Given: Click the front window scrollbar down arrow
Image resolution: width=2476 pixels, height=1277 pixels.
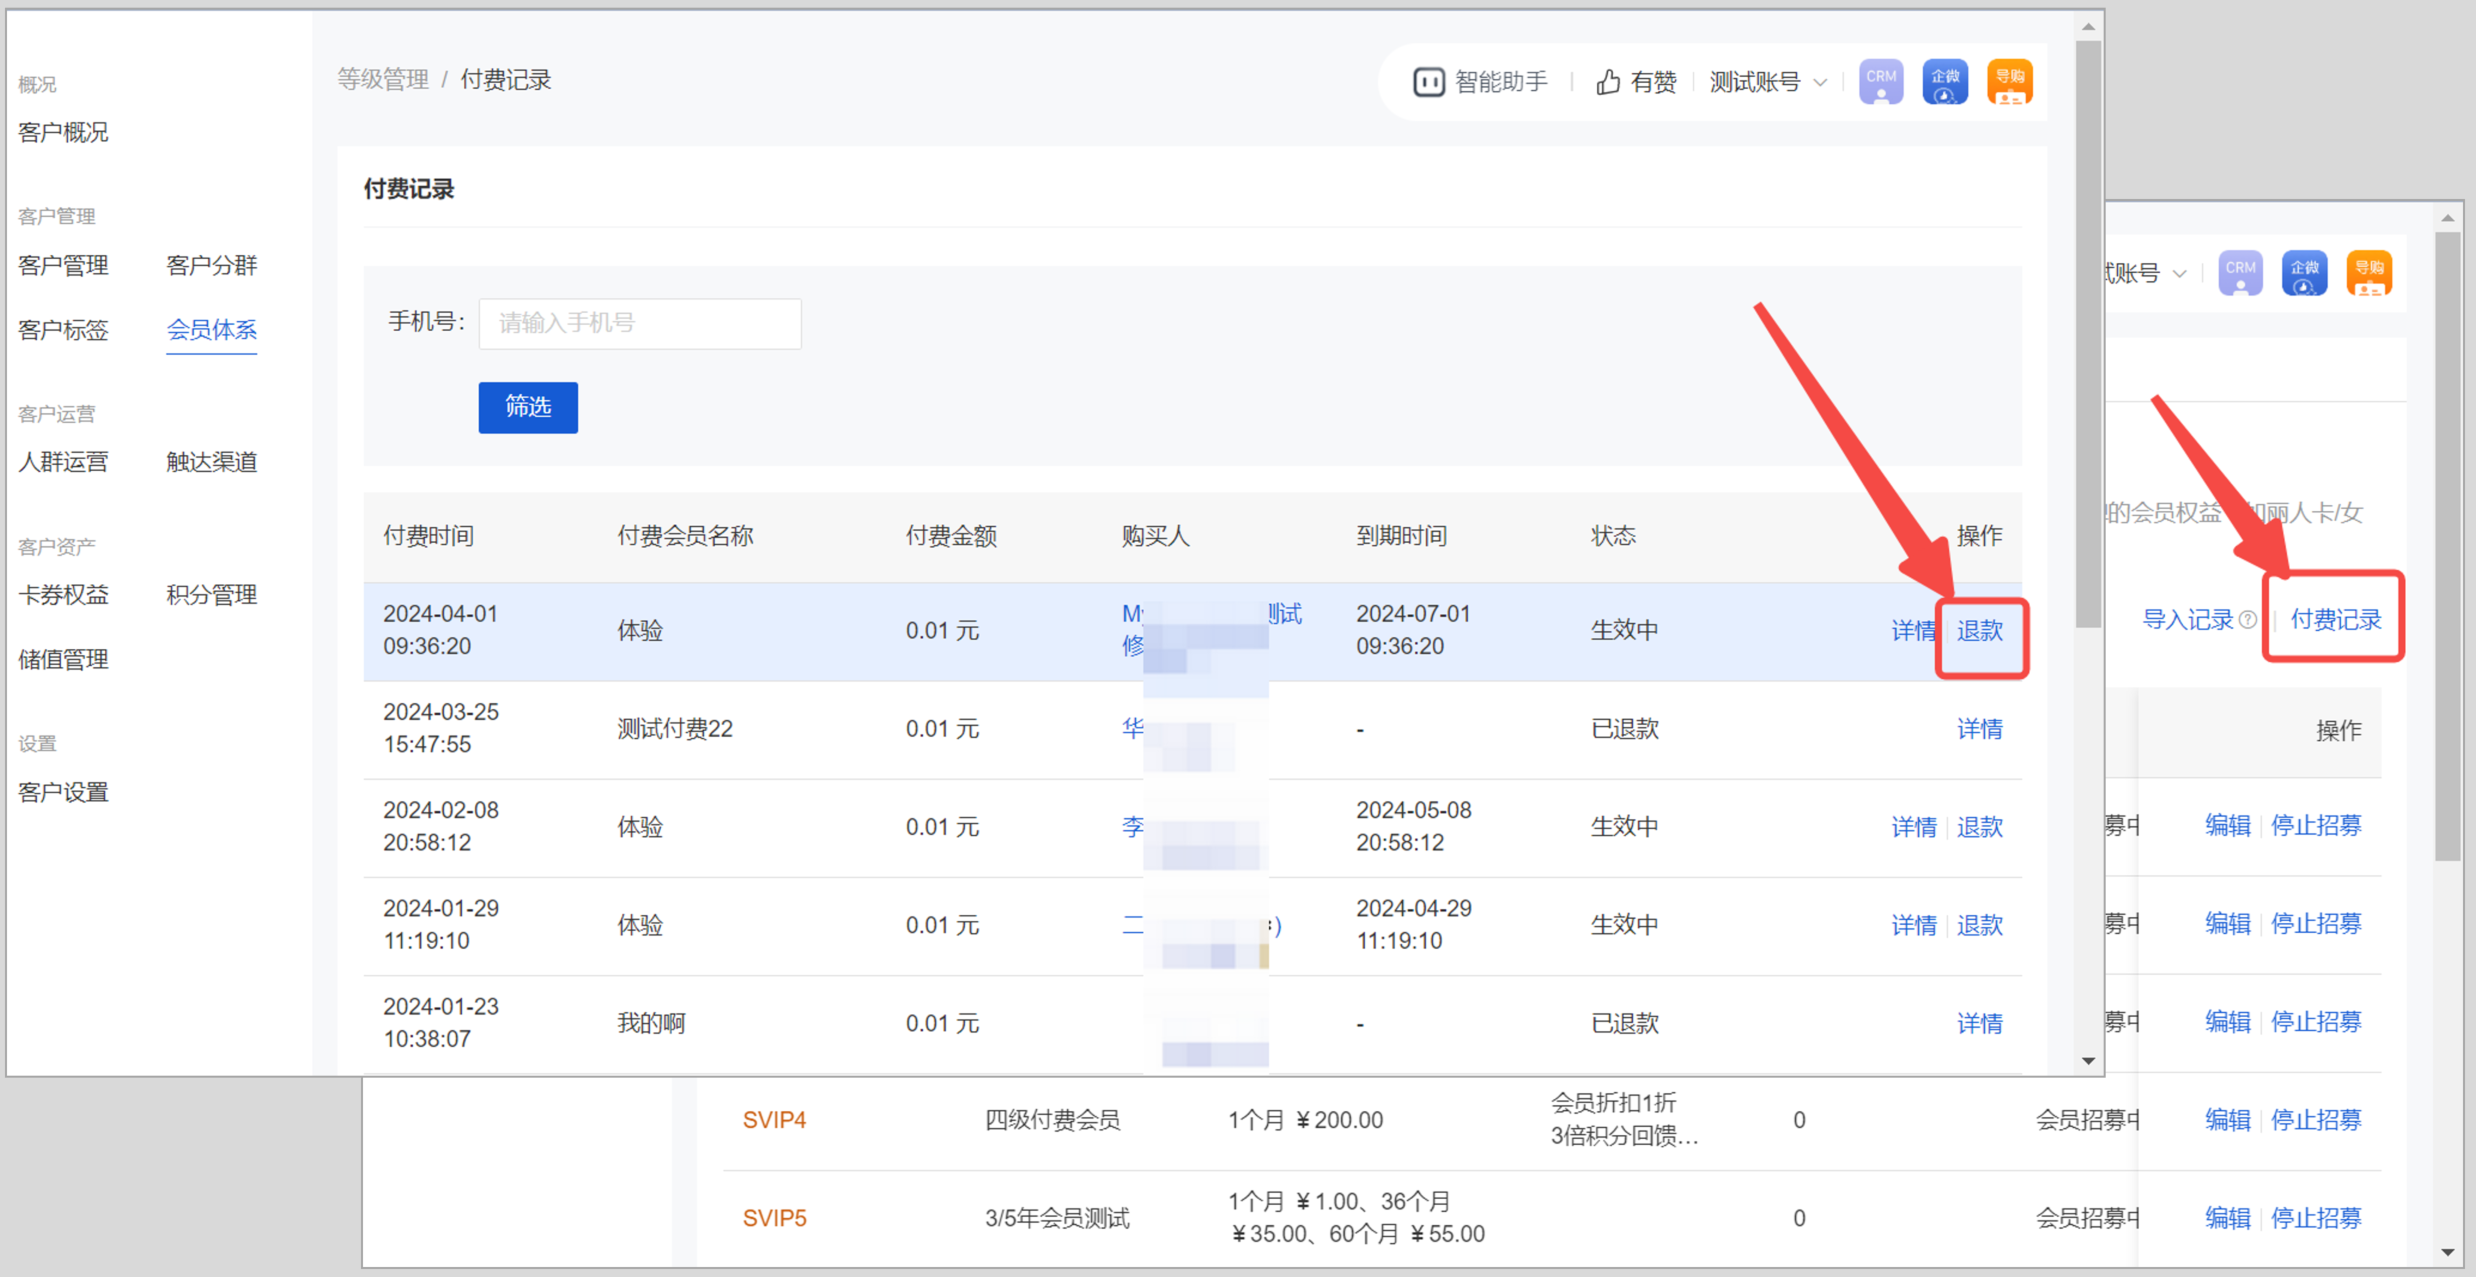Looking at the screenshot, I should (x=2088, y=1062).
